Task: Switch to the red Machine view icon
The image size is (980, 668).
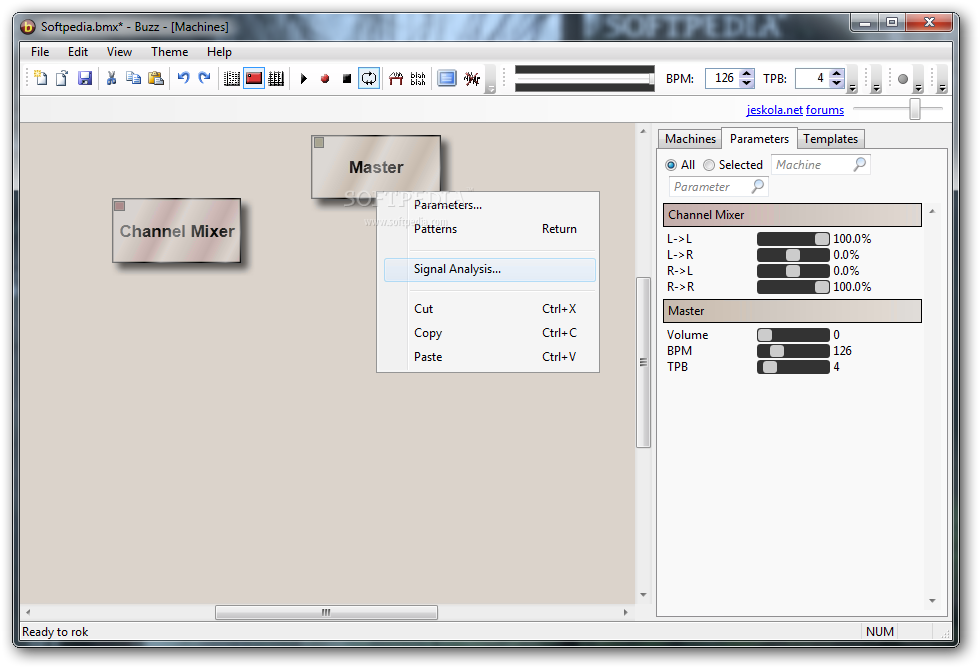Action: click(x=254, y=78)
